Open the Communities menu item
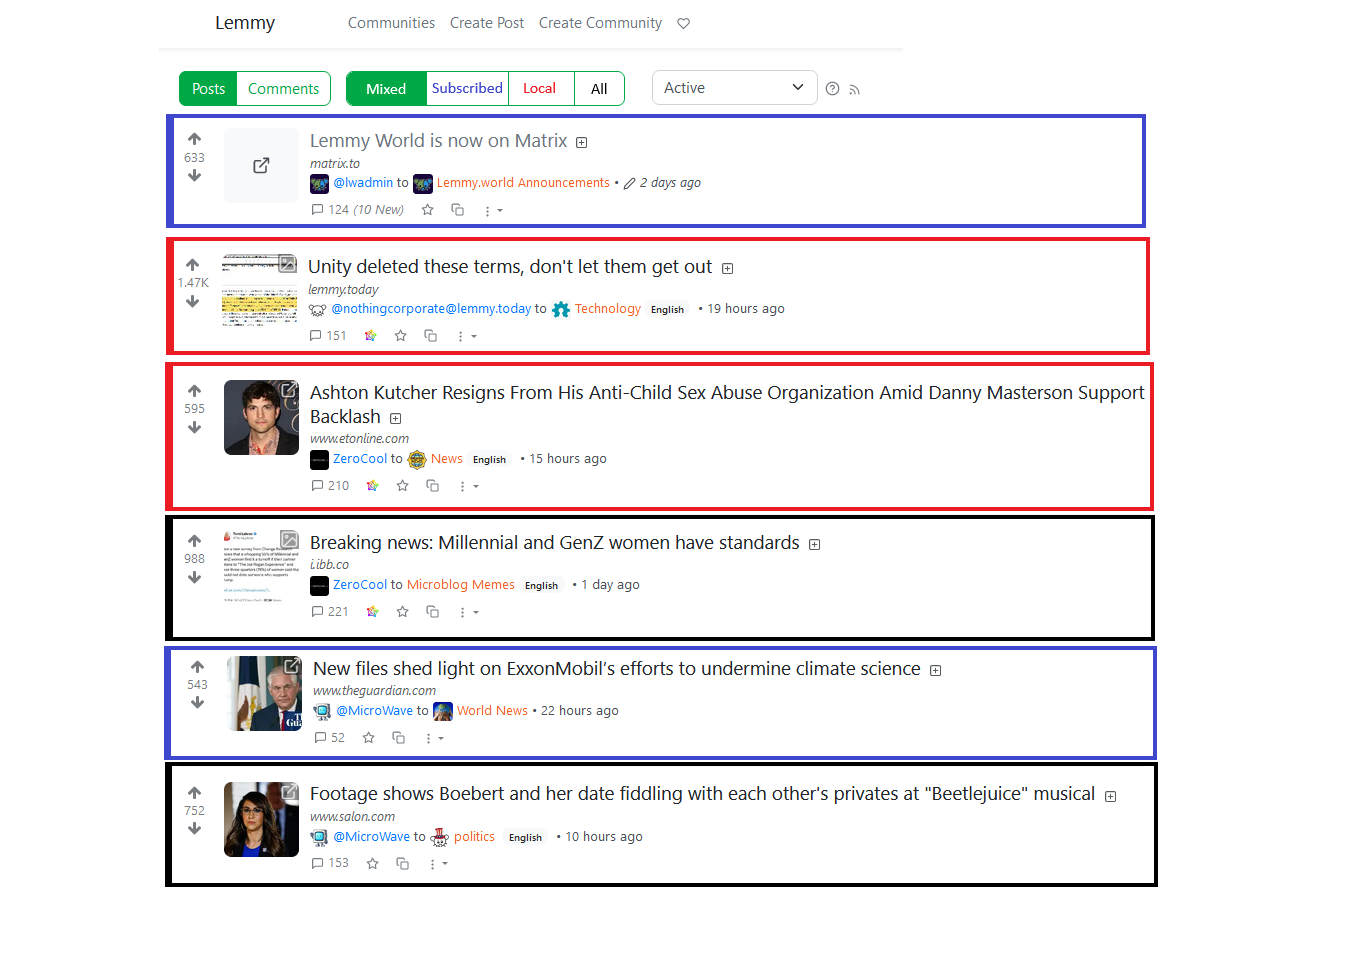This screenshot has width=1349, height=953. 391,23
